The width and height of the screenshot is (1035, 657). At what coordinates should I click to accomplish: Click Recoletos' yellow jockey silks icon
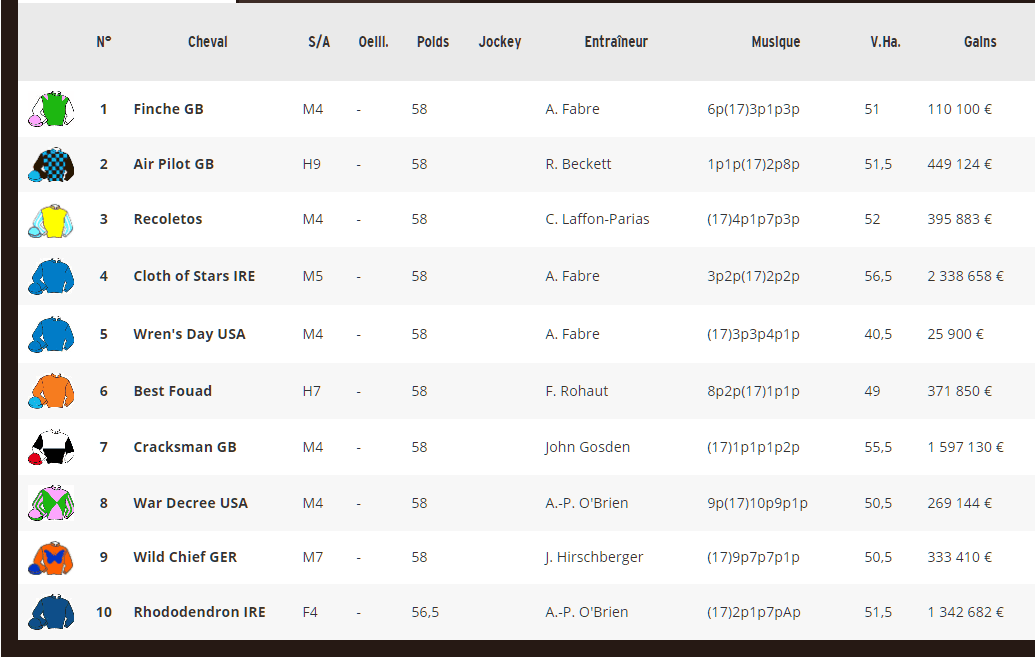[x=51, y=221]
